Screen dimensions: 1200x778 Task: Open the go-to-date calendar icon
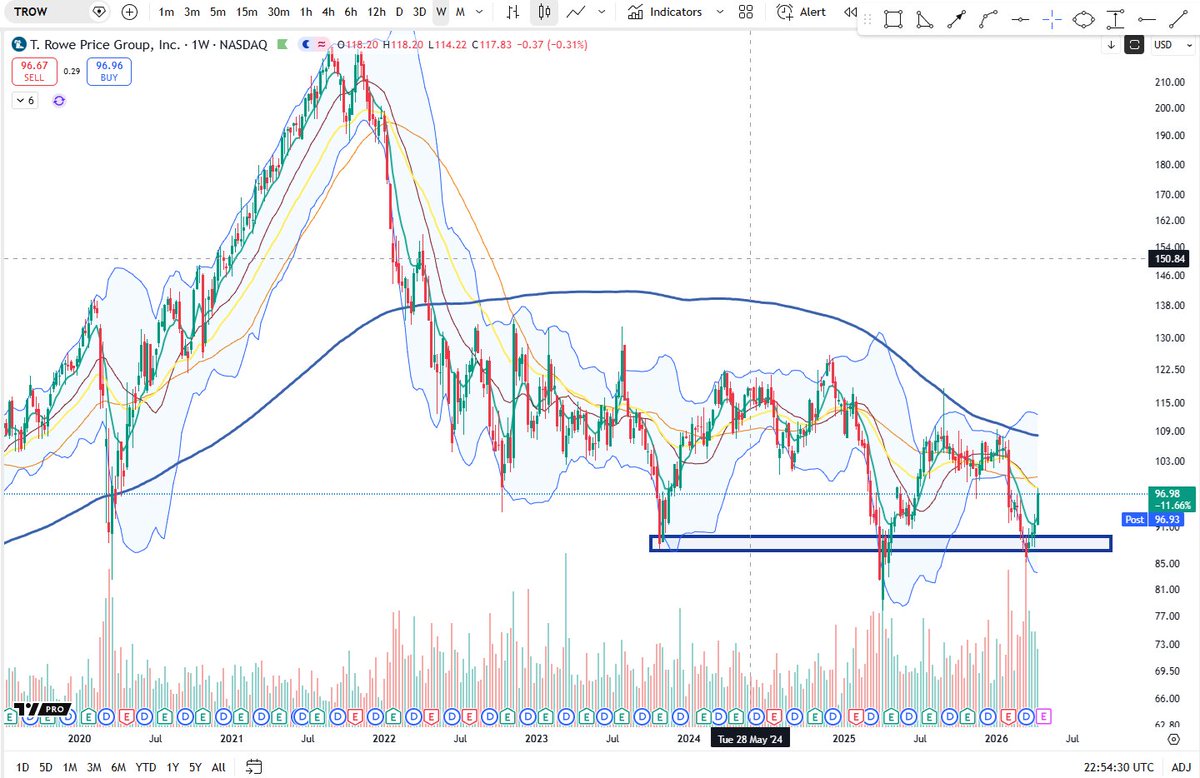(254, 767)
